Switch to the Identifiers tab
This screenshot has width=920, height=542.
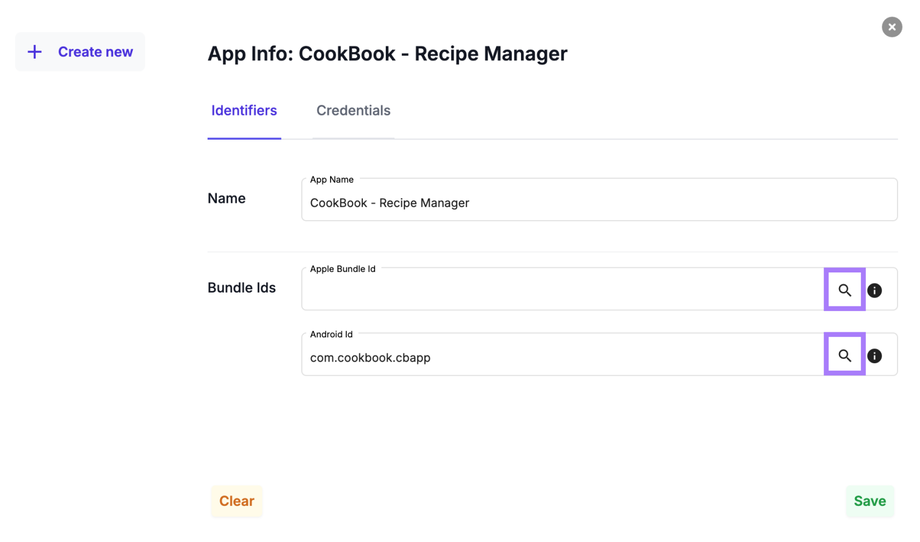click(x=244, y=111)
